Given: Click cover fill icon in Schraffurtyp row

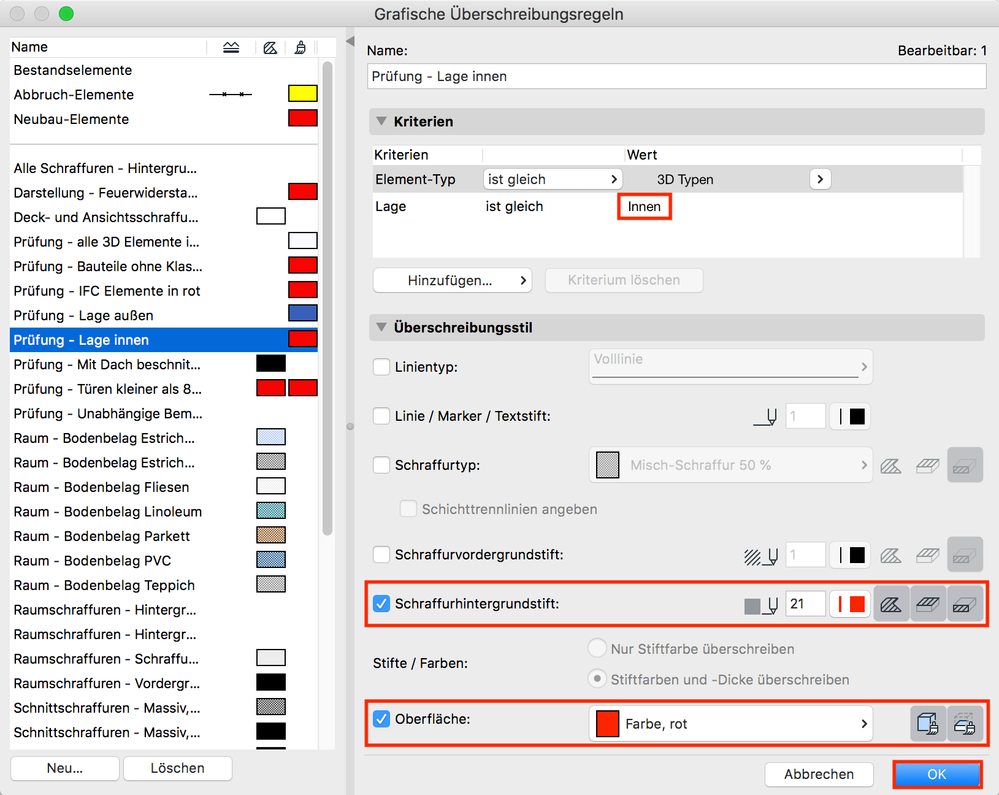Looking at the screenshot, I should pos(928,466).
